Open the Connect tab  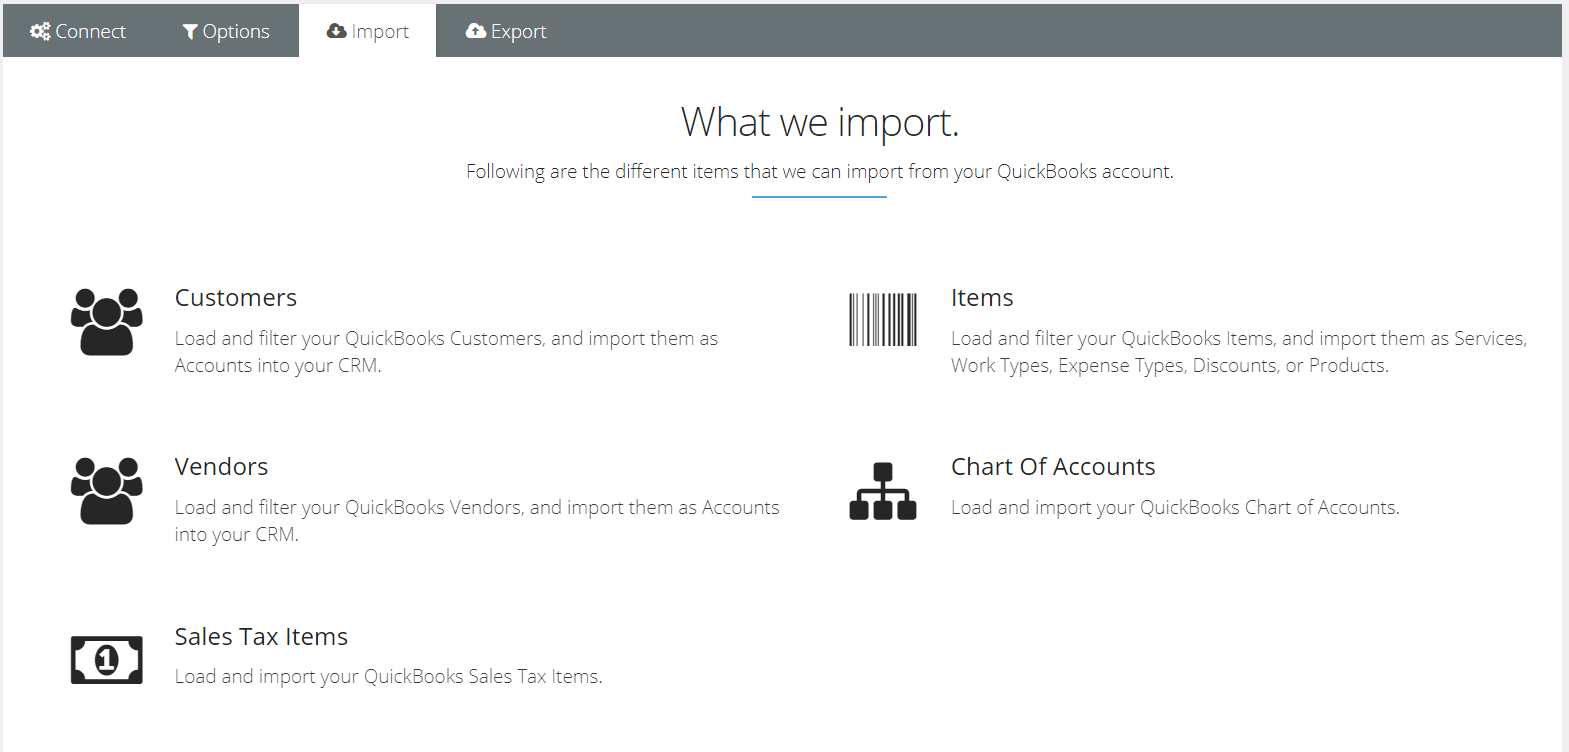tap(78, 31)
